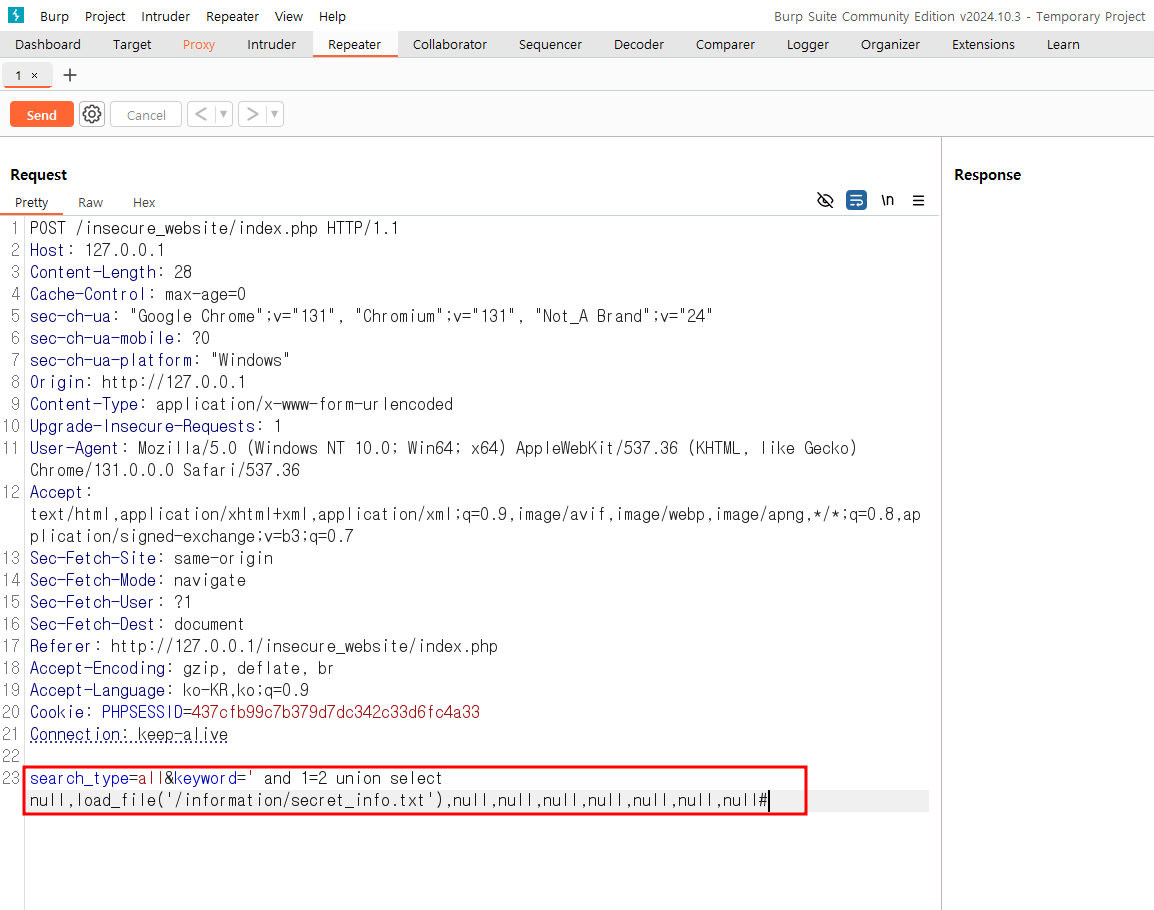Viewport: 1154px width, 910px height.
Task: Click the Content-Length header line
Action: tap(110, 272)
